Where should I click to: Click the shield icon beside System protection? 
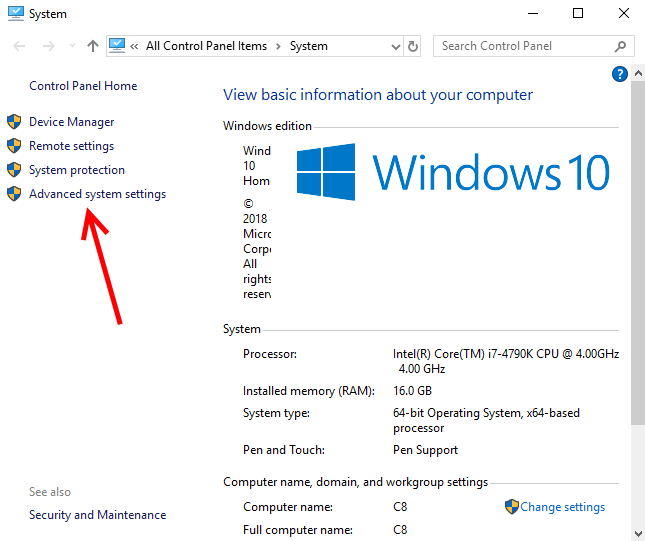[x=14, y=170]
